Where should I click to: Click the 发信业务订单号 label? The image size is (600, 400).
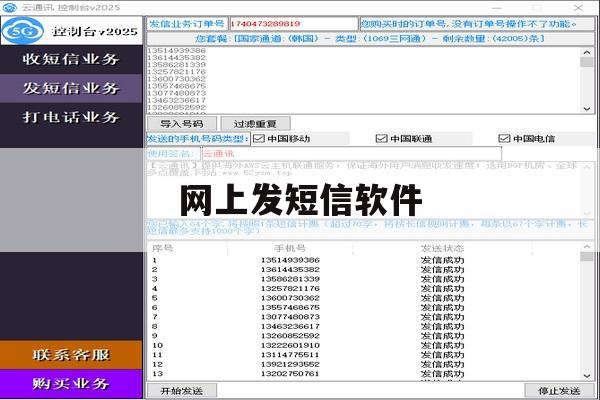(x=187, y=24)
